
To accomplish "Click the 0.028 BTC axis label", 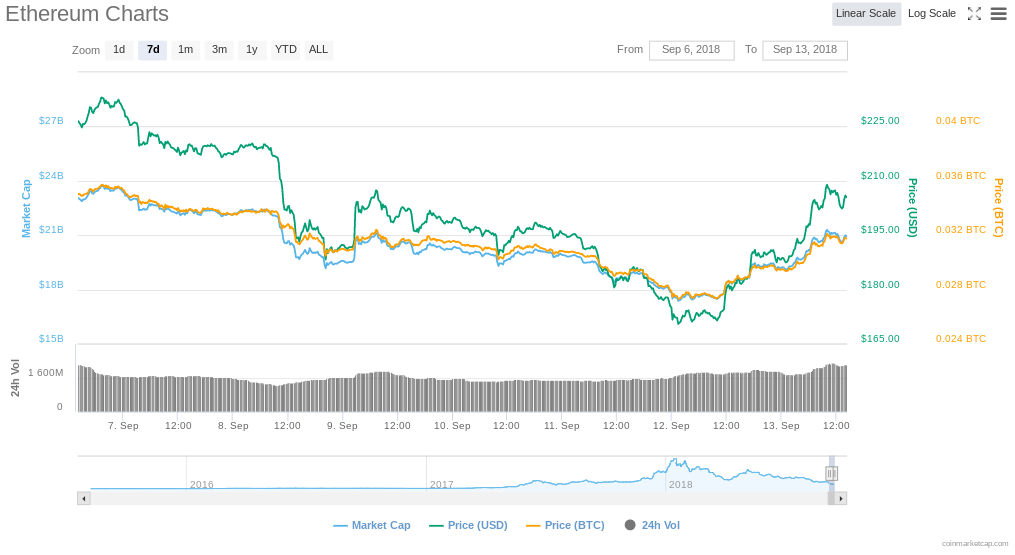I will coord(961,284).
